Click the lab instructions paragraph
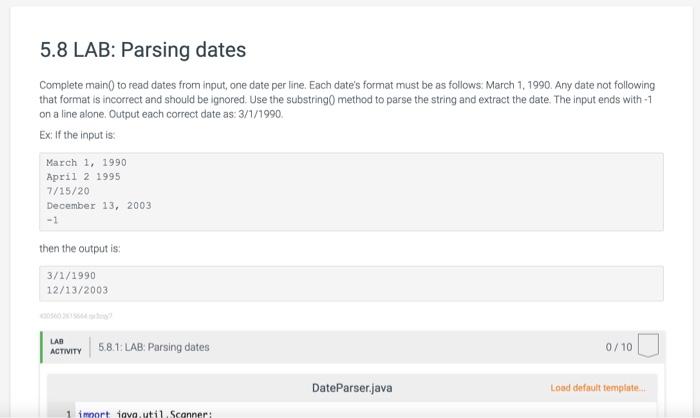Image resolution: width=700 pixels, height=418 pixels. coord(347,100)
